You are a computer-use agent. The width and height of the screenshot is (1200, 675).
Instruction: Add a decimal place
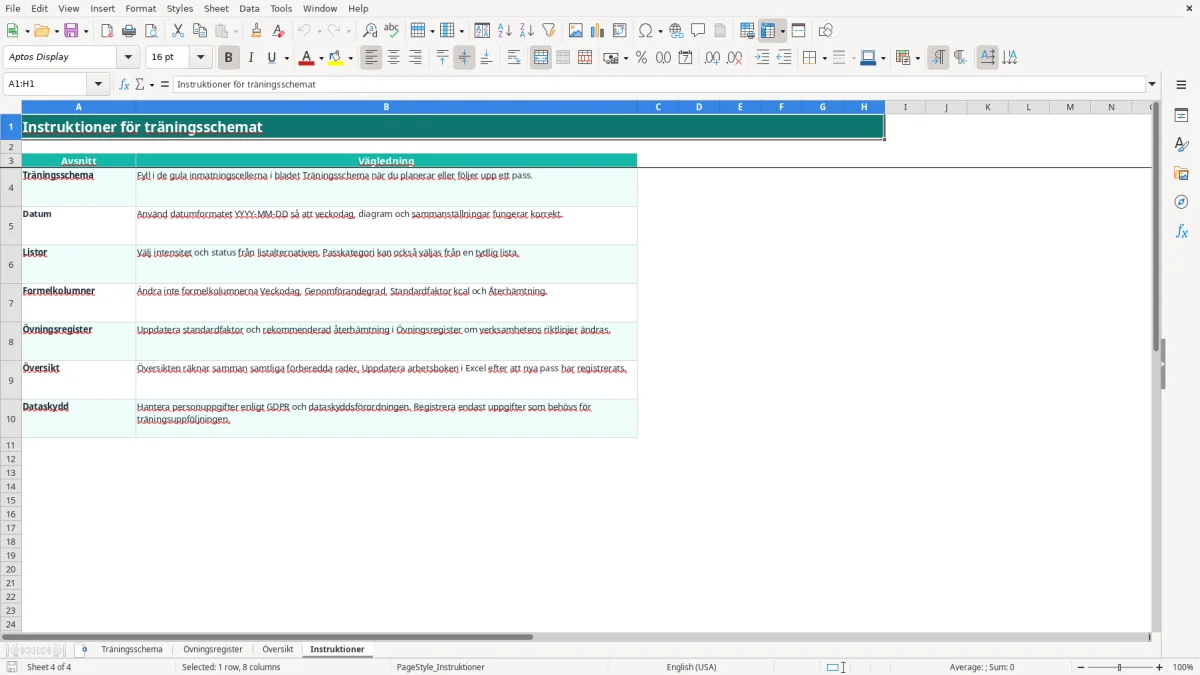coord(712,58)
